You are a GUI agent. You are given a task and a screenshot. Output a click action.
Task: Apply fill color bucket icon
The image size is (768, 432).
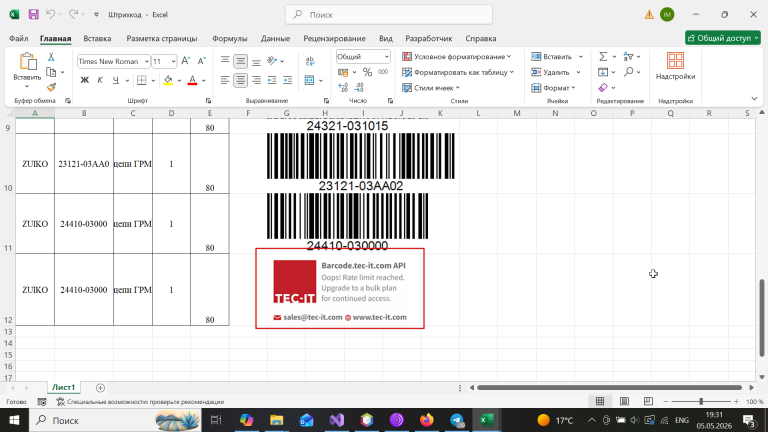point(168,80)
